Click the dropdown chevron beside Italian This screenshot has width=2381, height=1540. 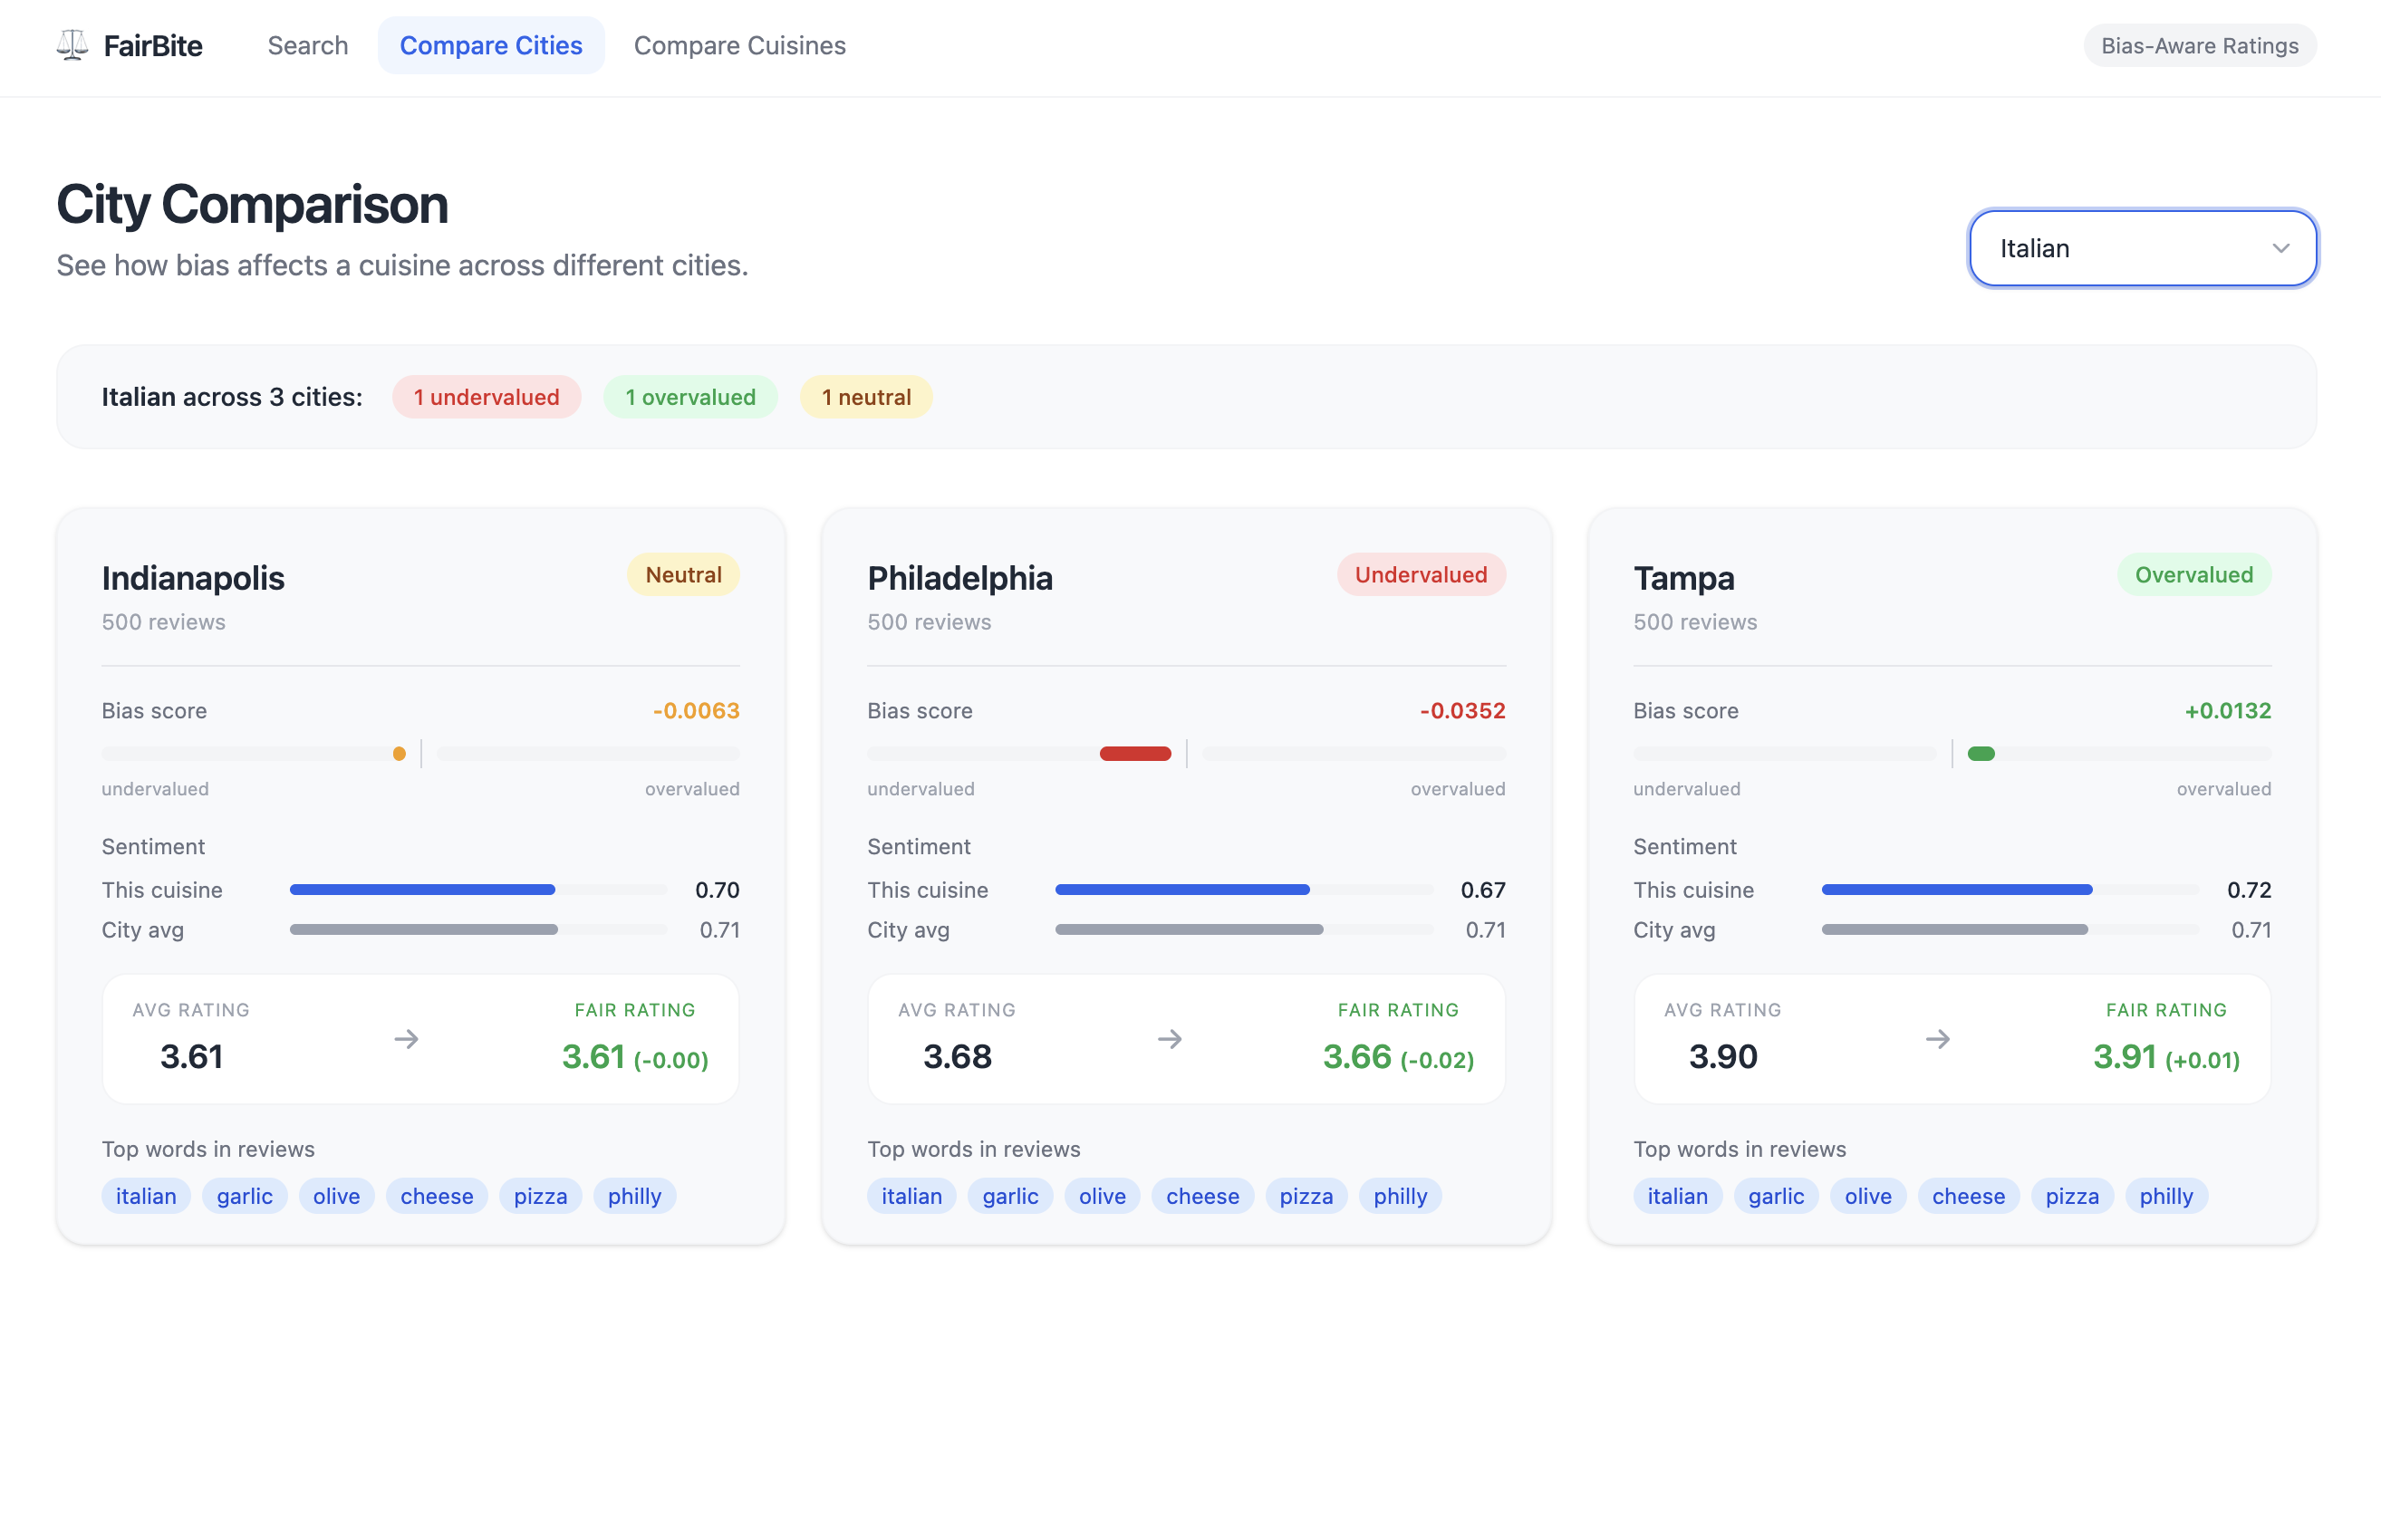click(2280, 248)
